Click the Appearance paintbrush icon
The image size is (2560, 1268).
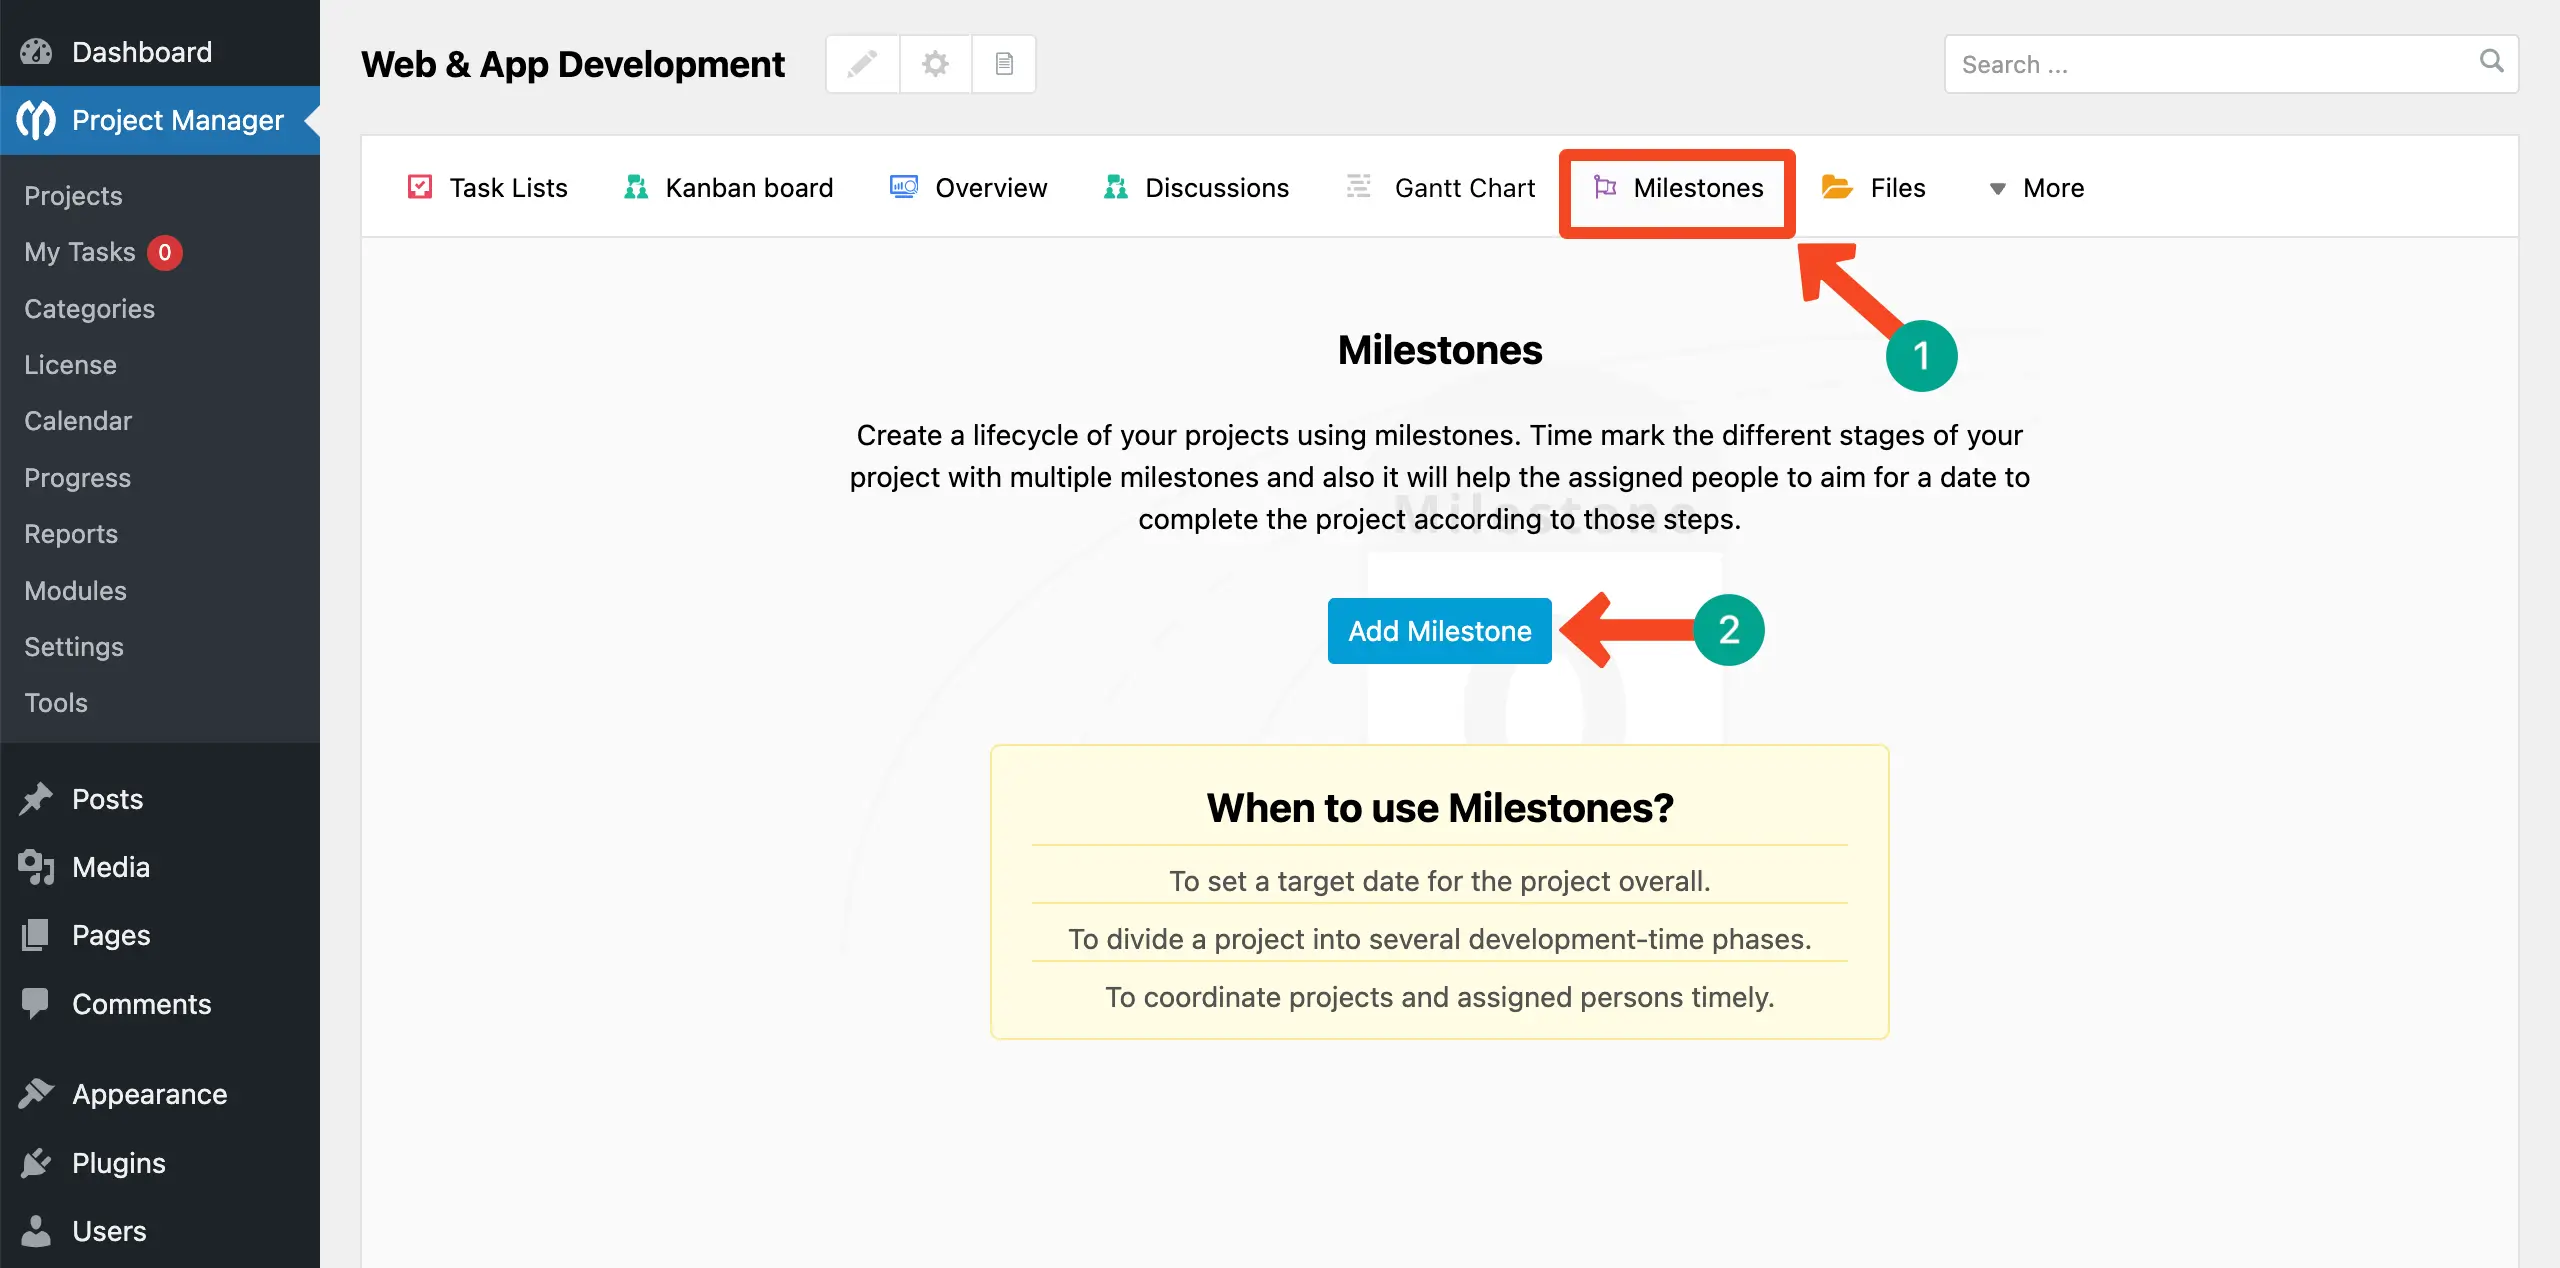pyautogui.click(x=36, y=1094)
